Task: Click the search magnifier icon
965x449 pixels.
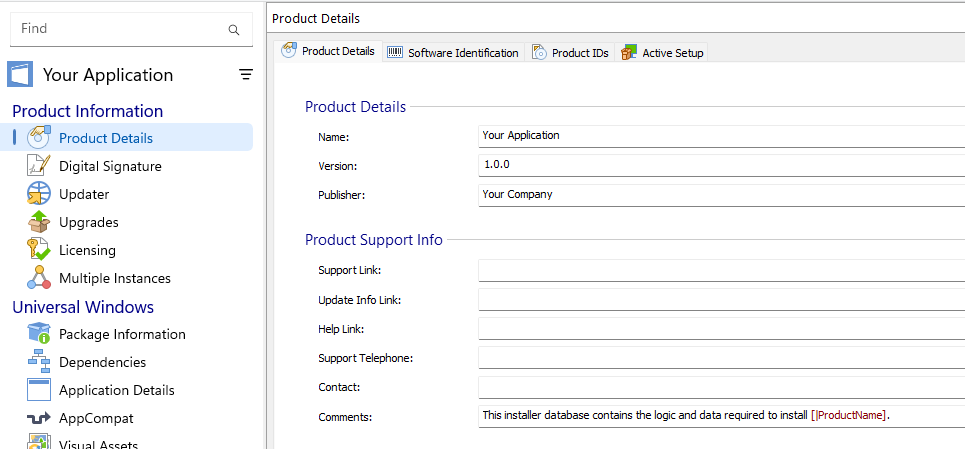Action: pyautogui.click(x=234, y=30)
